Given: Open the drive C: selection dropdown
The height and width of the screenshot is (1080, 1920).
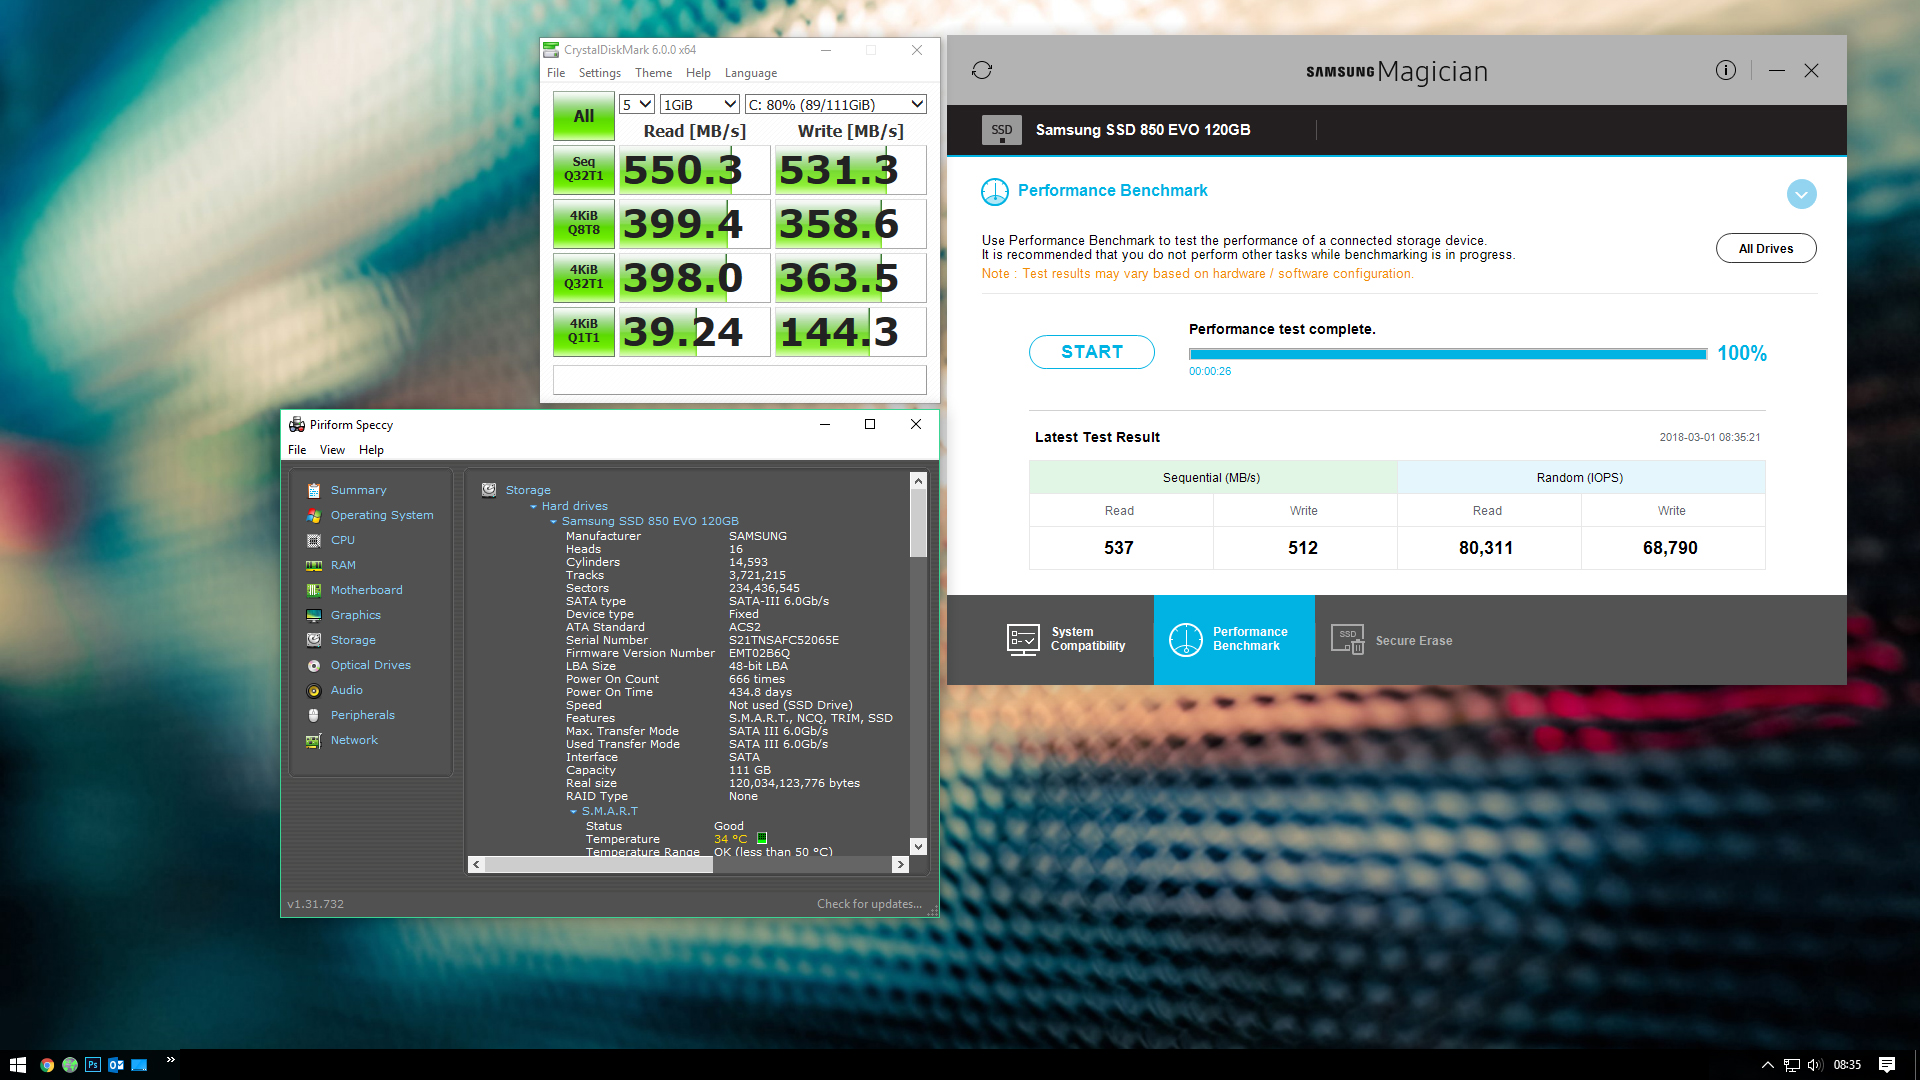Looking at the screenshot, I should tap(836, 104).
